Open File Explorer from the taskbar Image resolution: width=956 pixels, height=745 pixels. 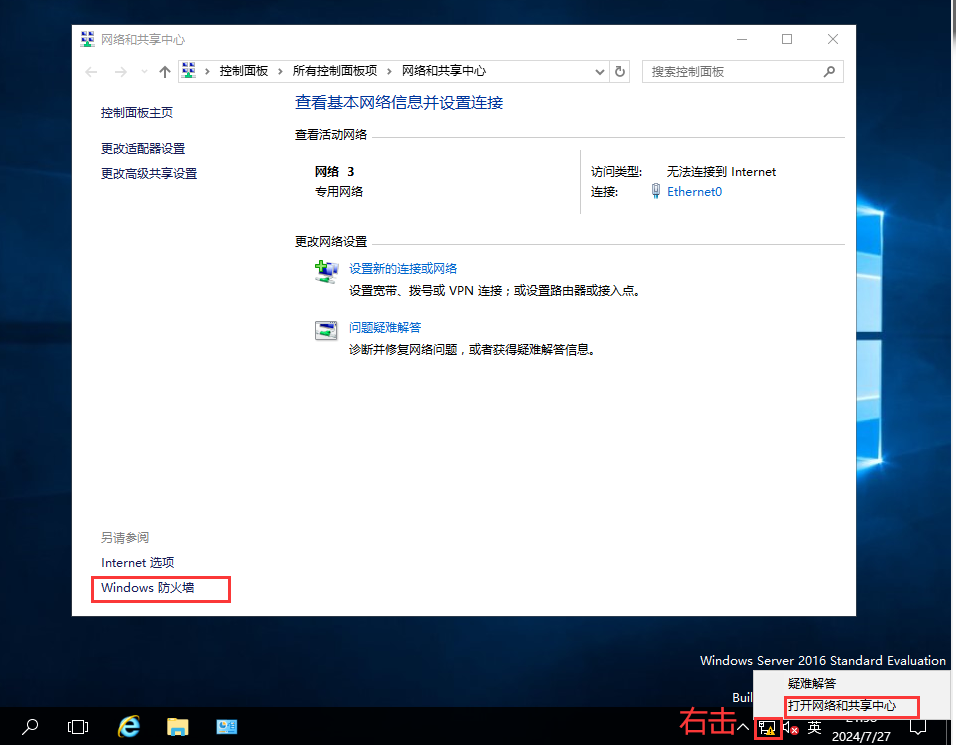click(x=177, y=727)
